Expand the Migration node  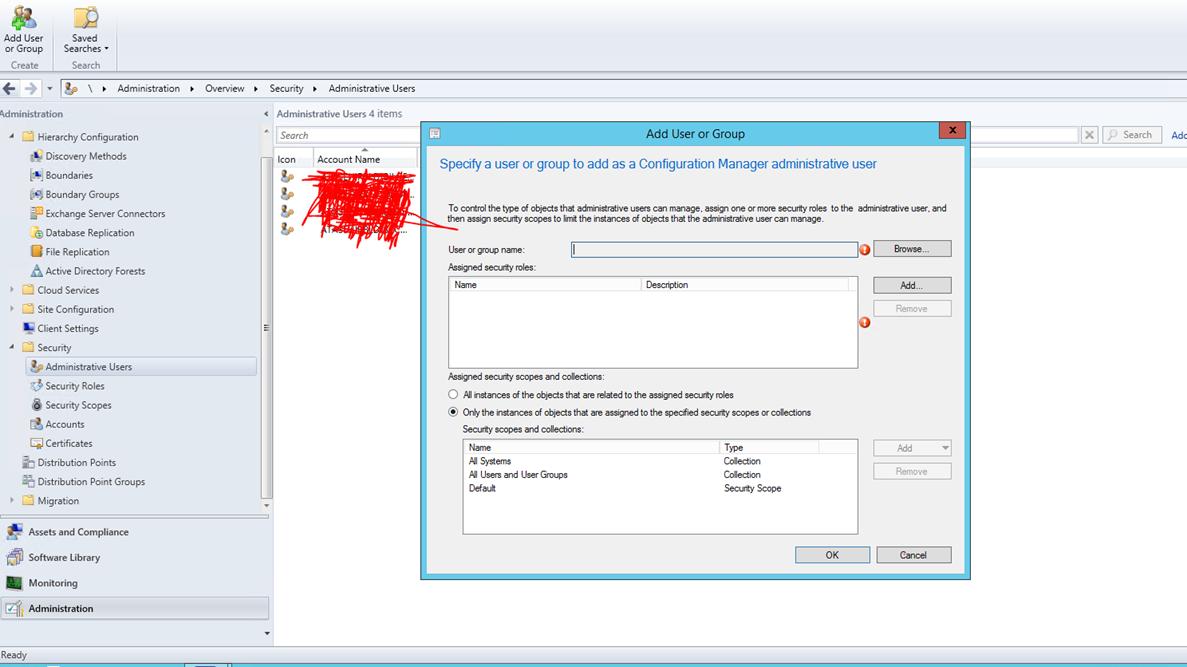(x=11, y=500)
